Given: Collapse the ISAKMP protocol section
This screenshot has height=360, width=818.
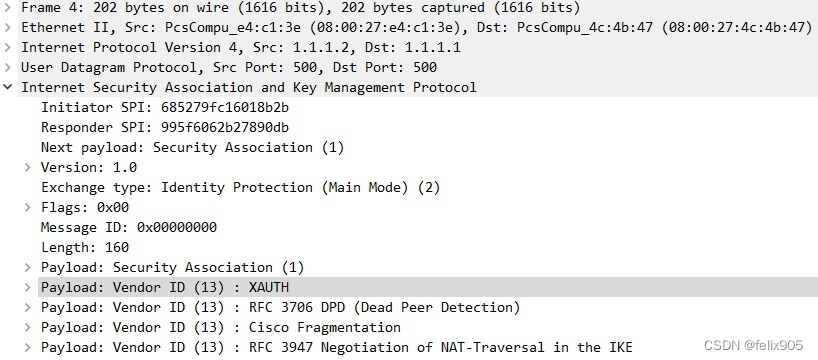Looking at the screenshot, I should 7,87.
